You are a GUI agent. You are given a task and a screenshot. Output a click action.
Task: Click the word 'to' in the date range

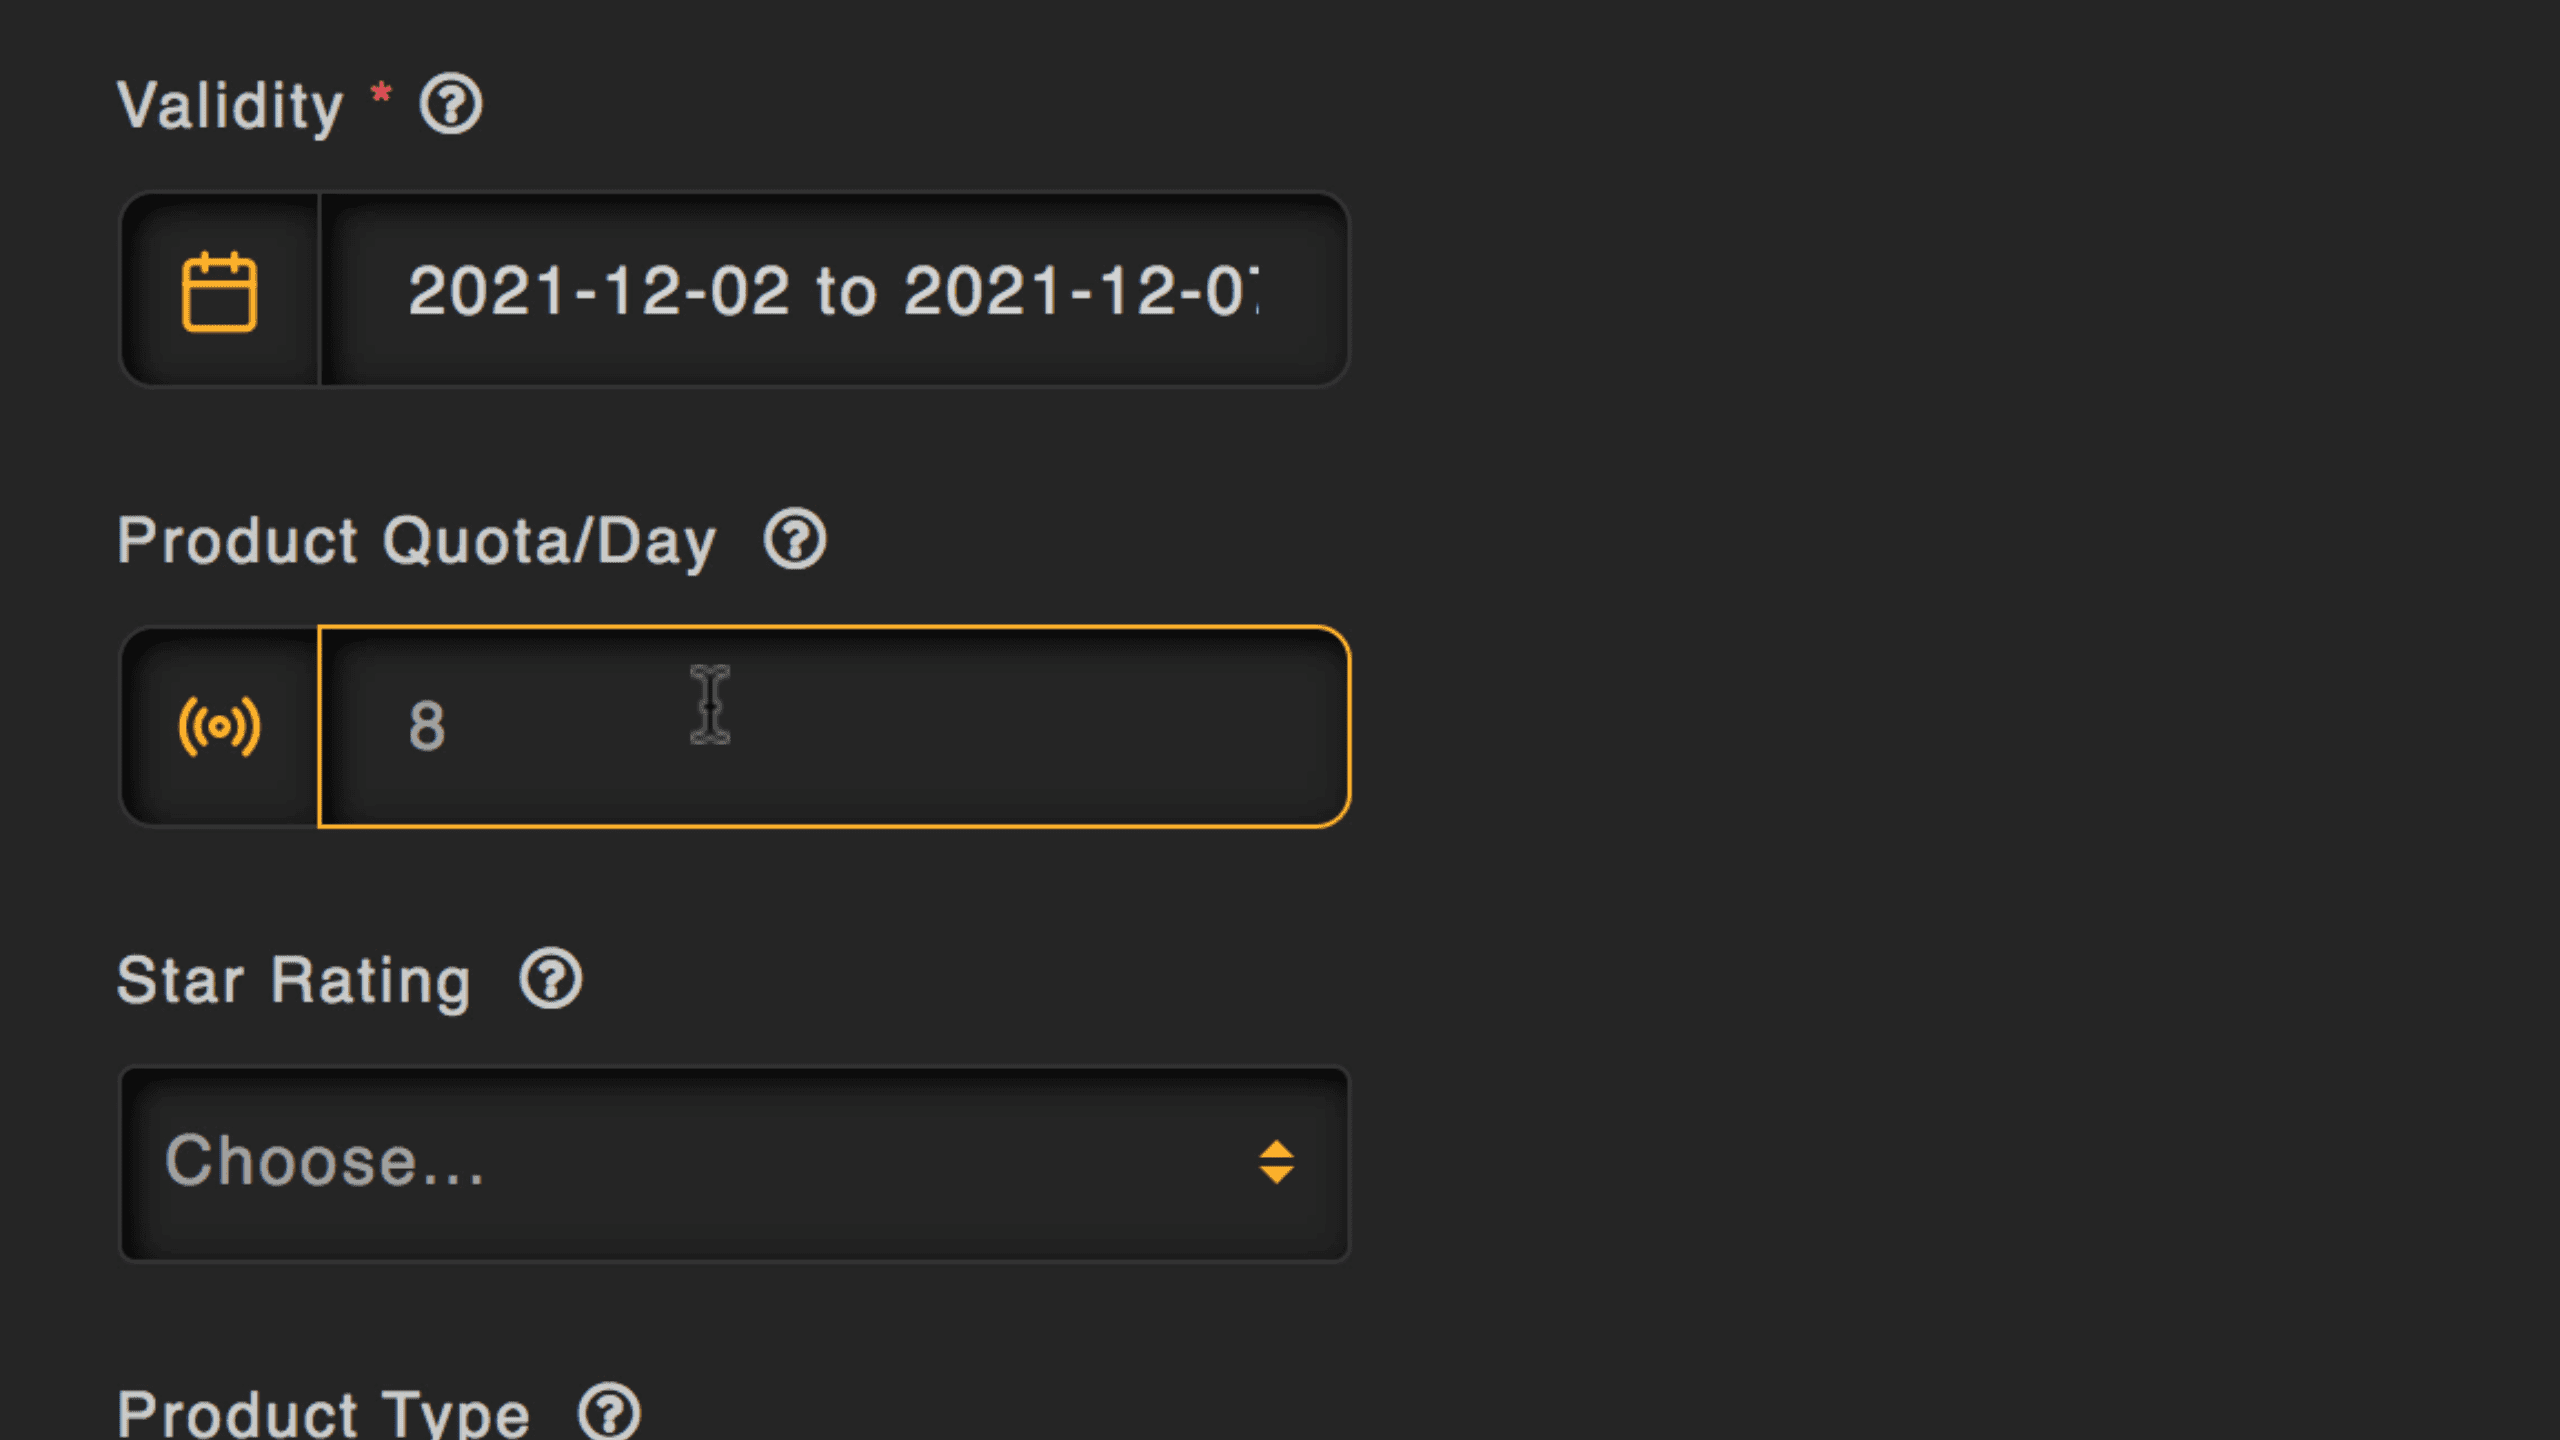[846, 292]
